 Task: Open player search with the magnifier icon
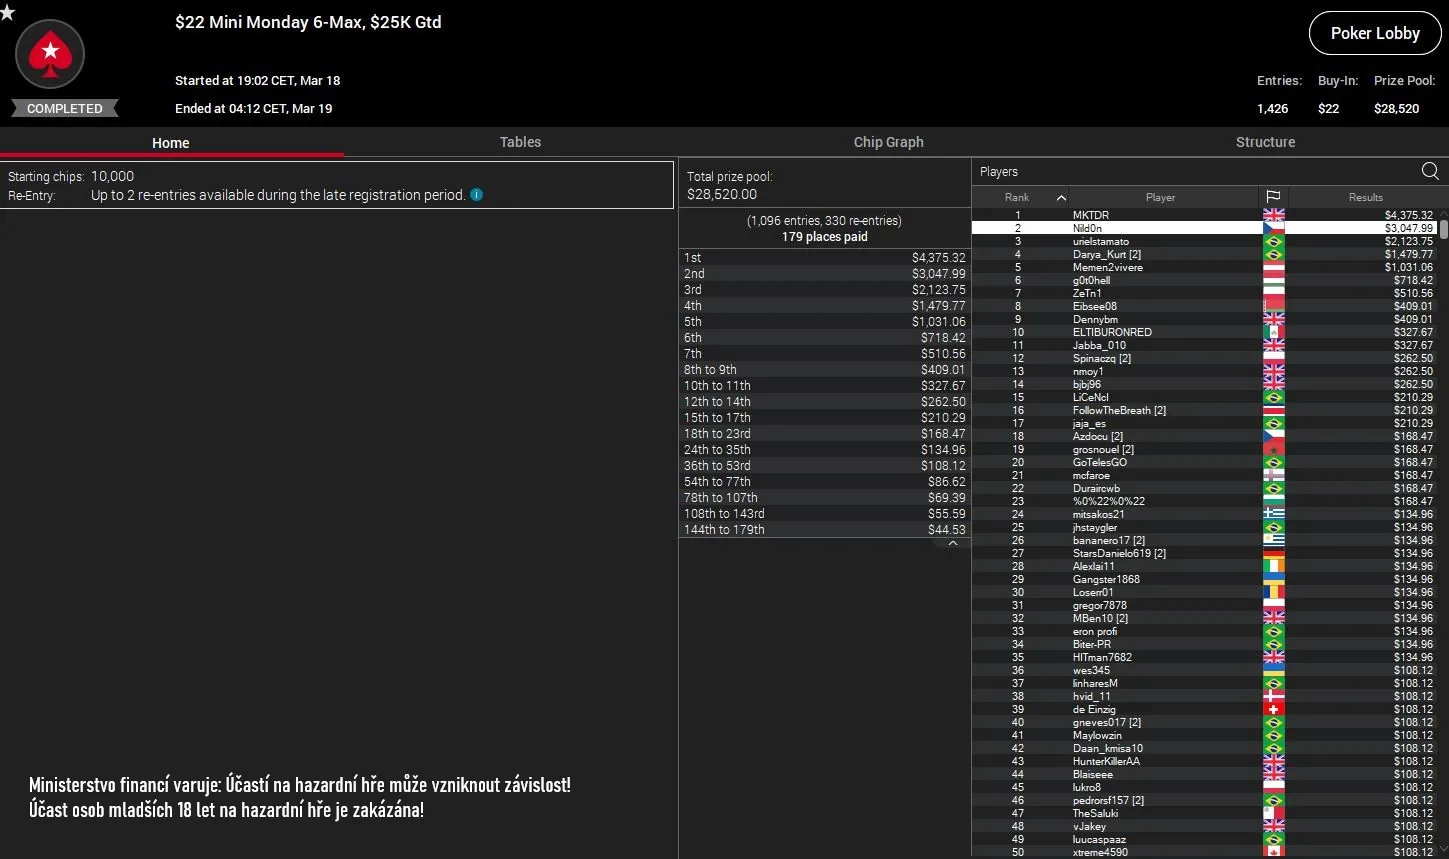(1430, 171)
